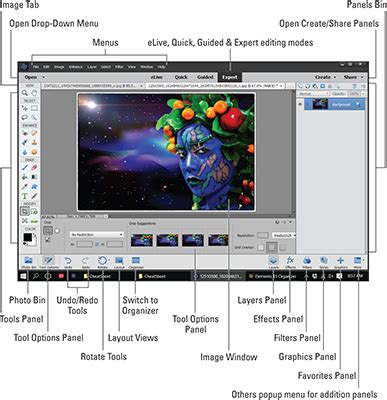
Task: Choose the first crop suggestion thumbnail
Action: (x=142, y=240)
